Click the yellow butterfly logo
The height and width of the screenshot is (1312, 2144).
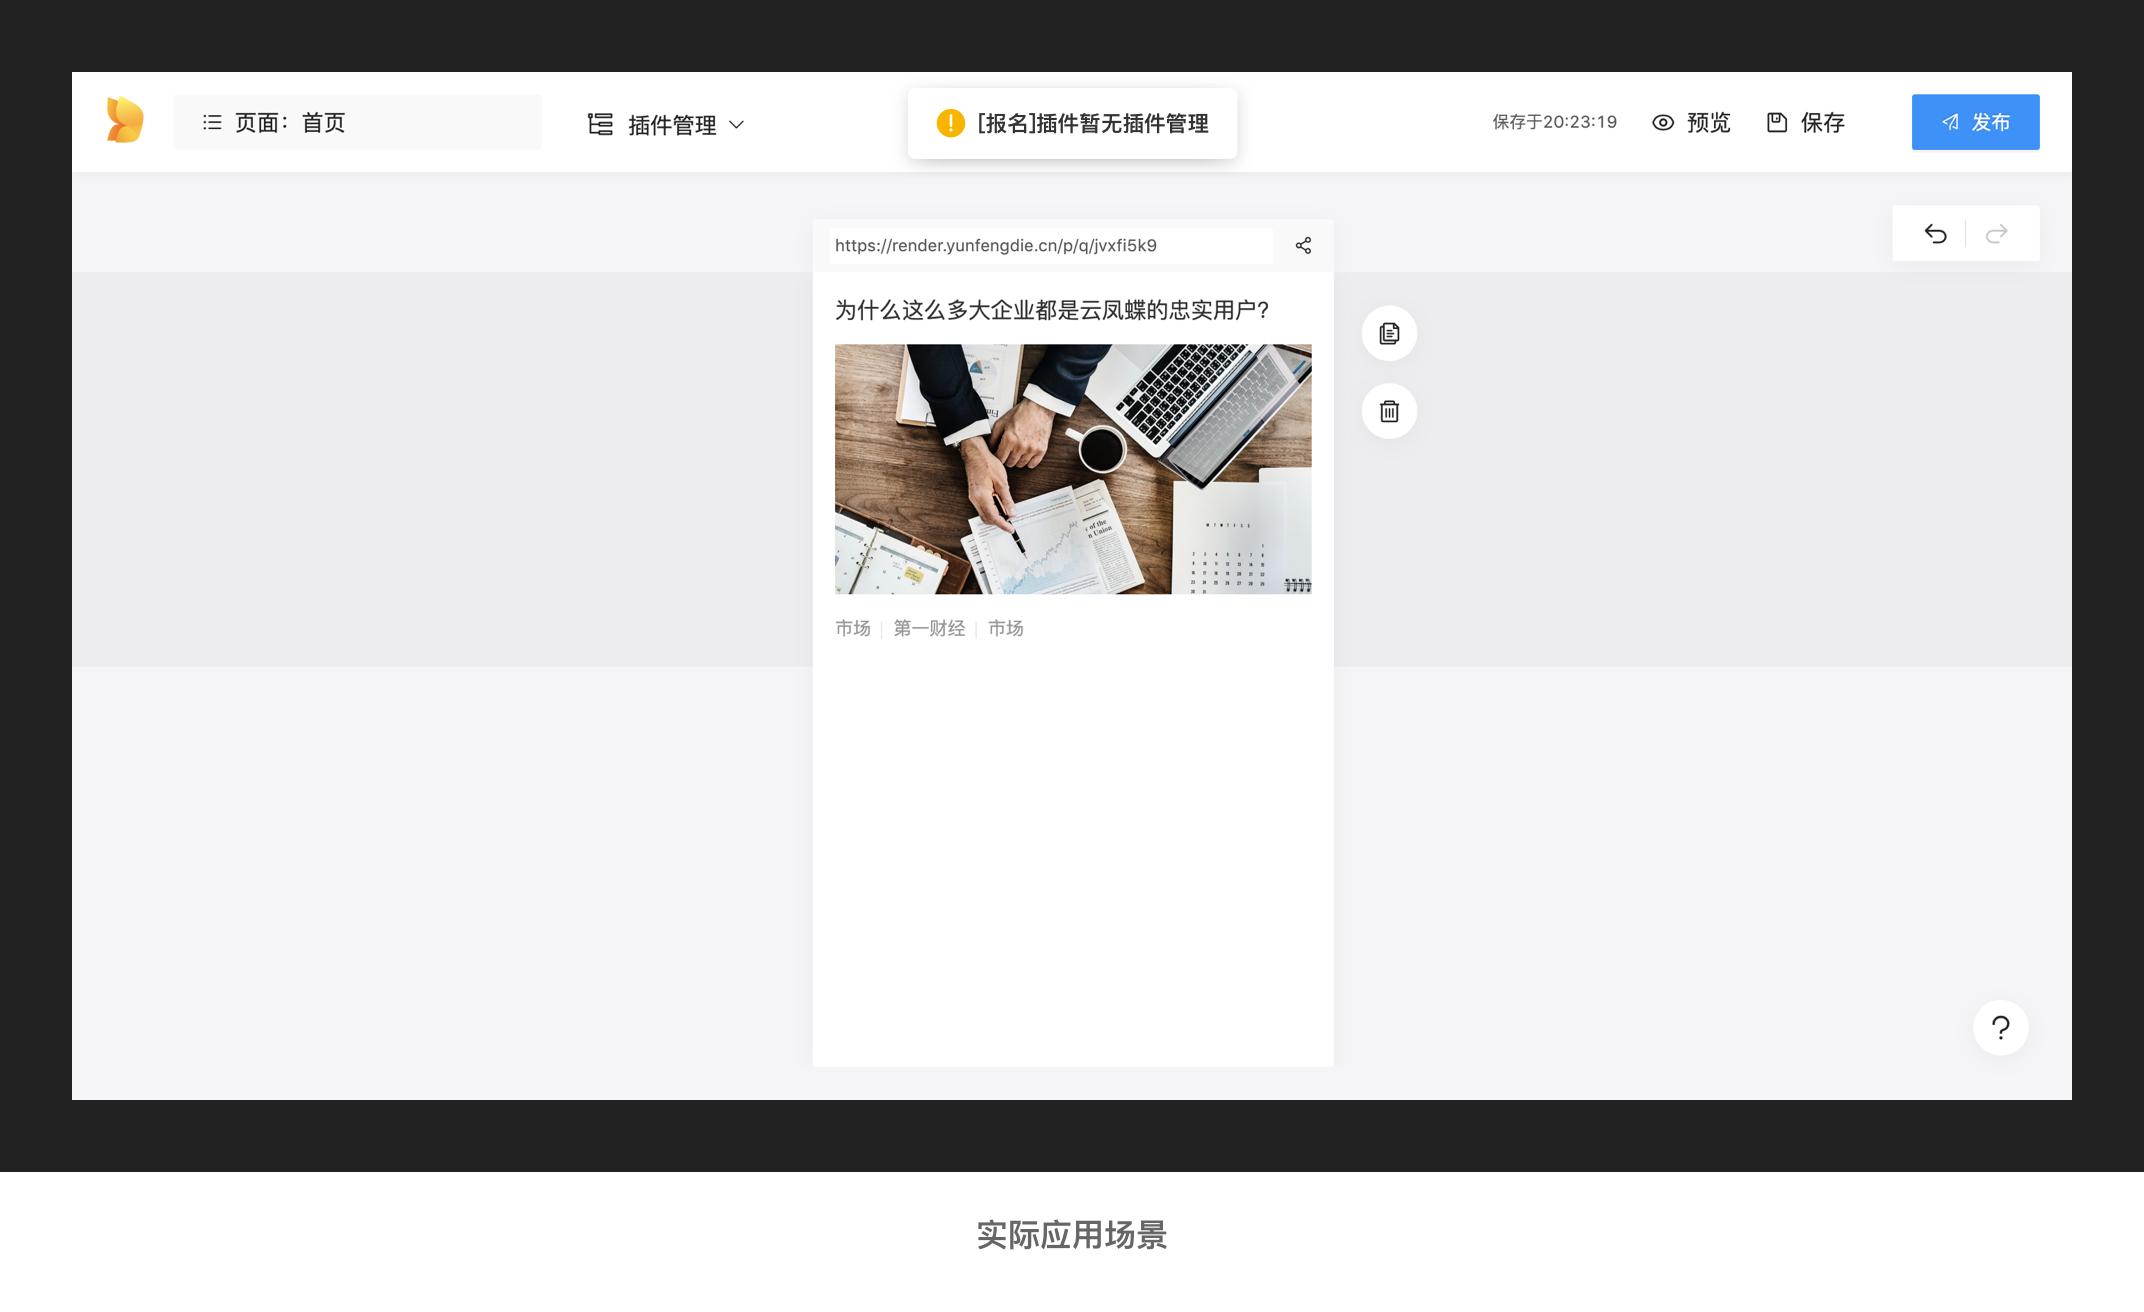[125, 121]
